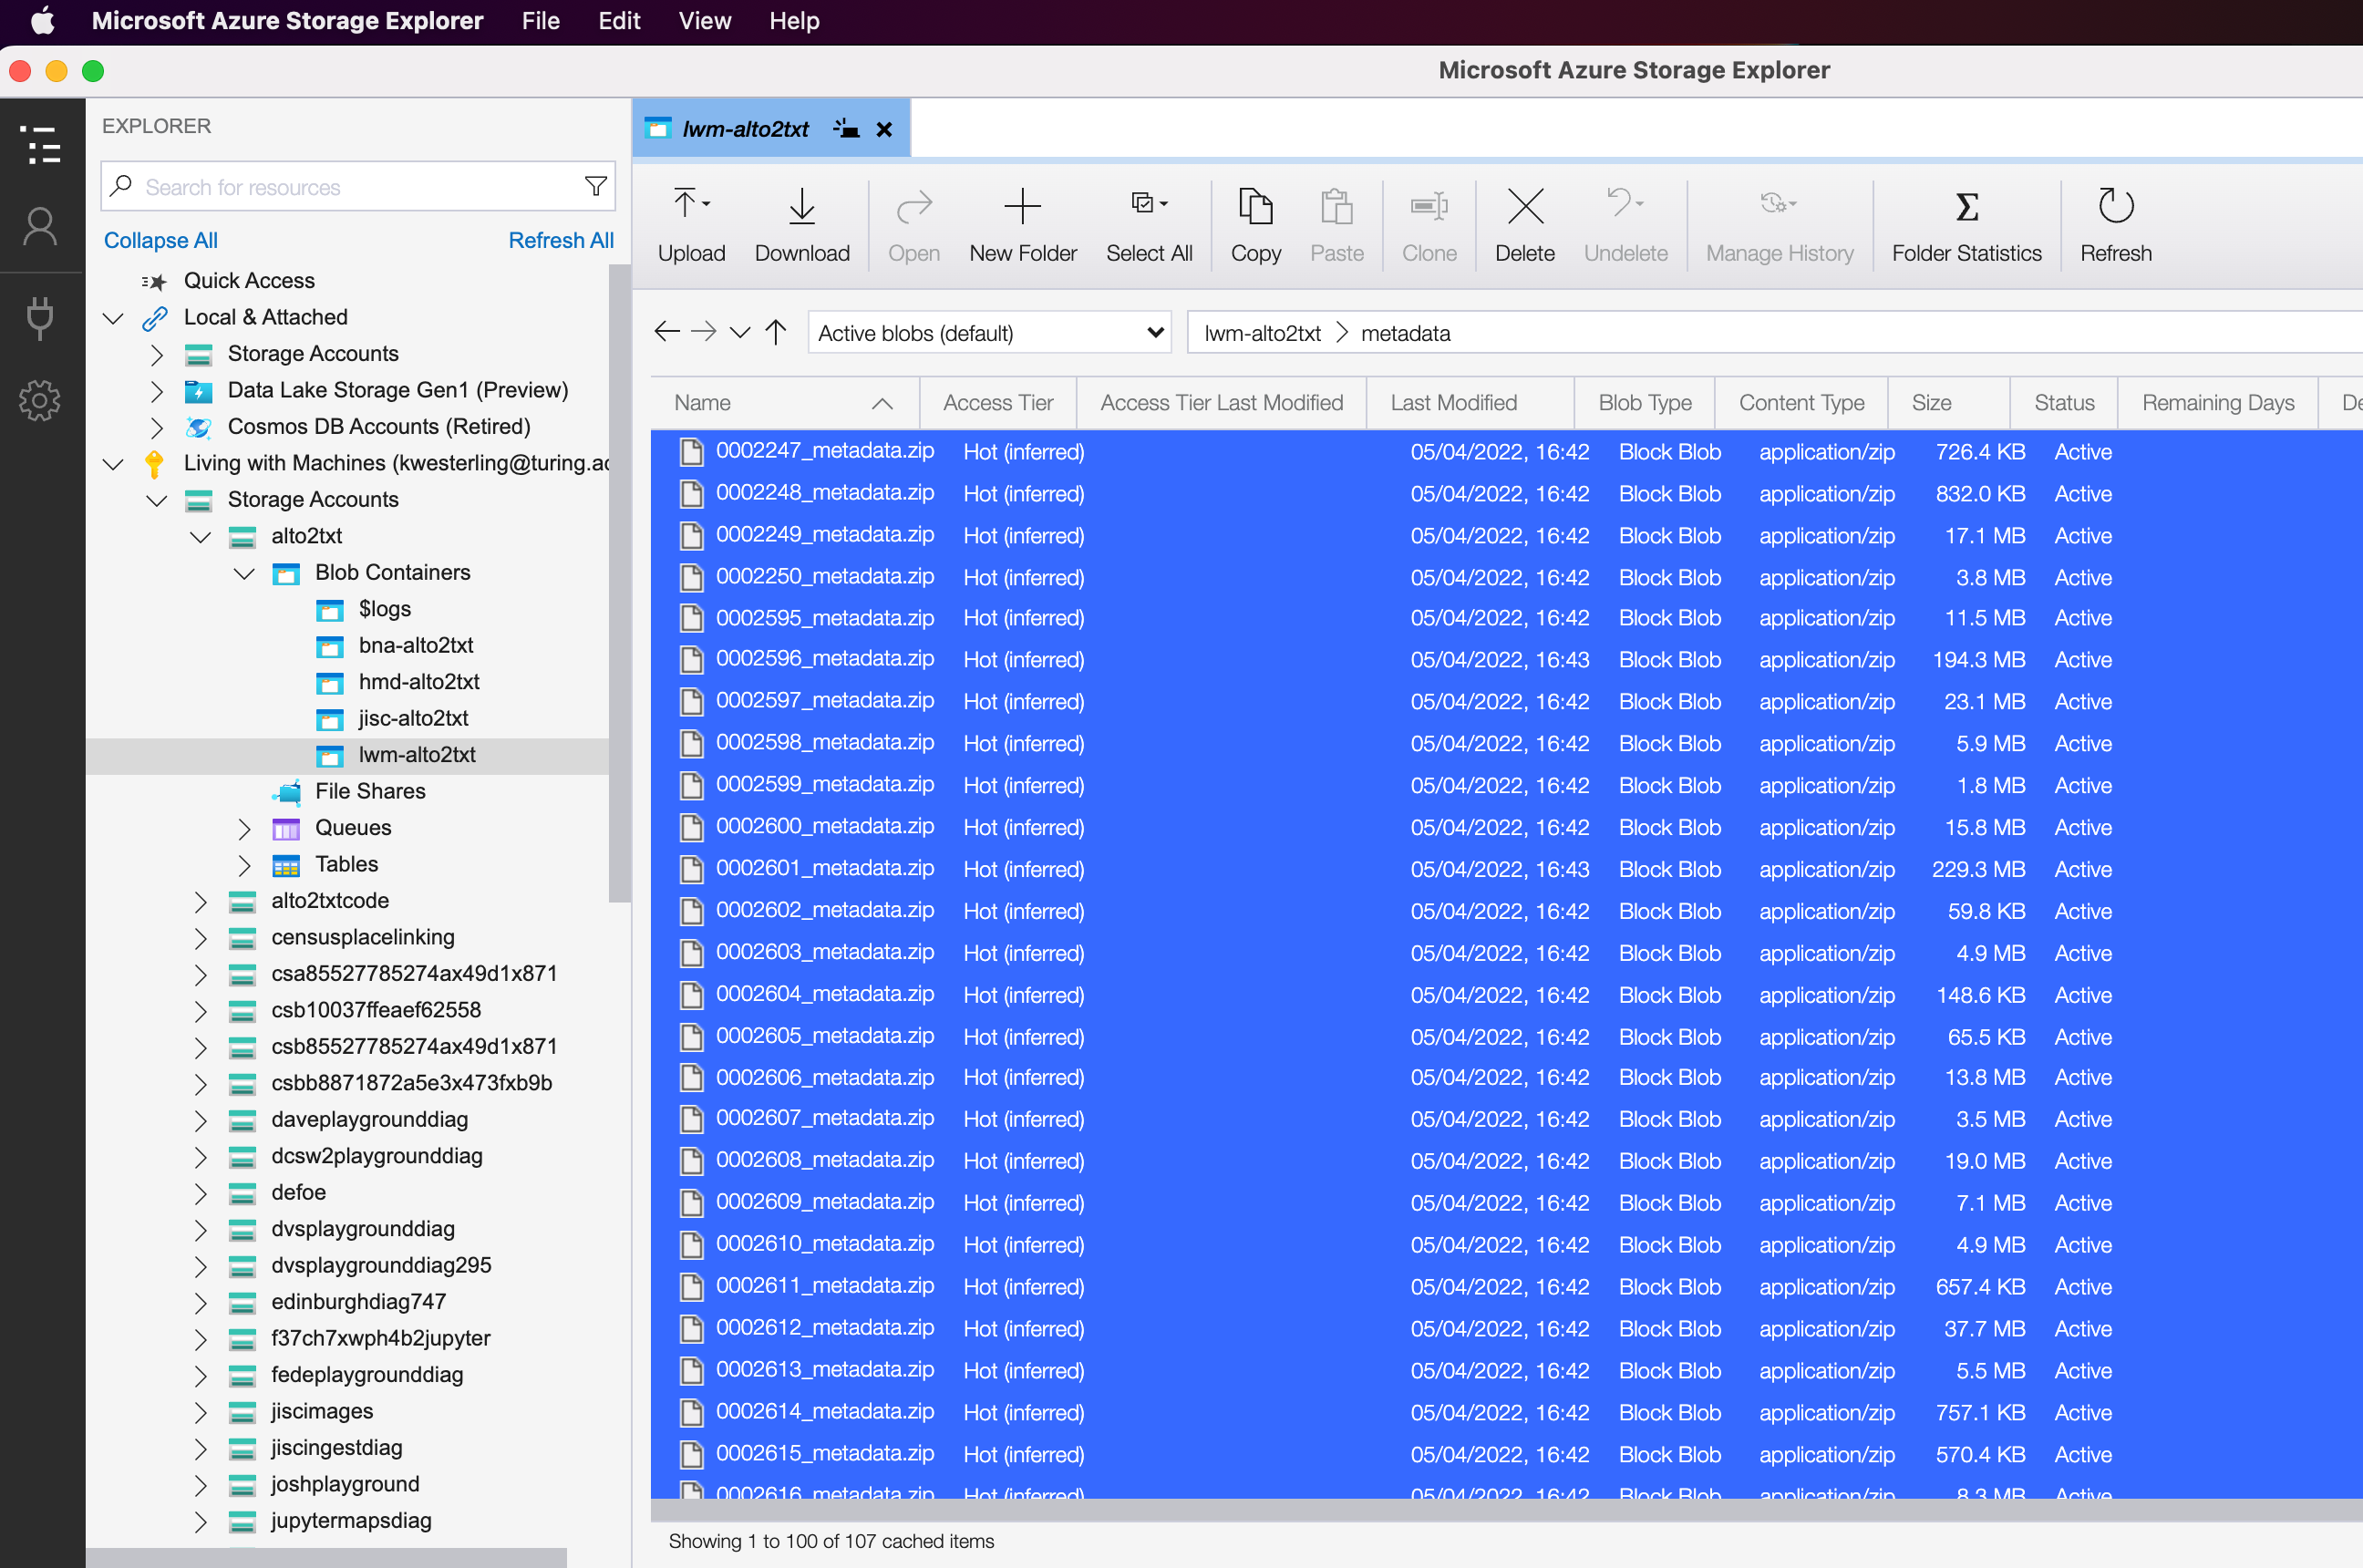Open Quick Access in Explorer tree
The image size is (2363, 1568).
pos(249,281)
